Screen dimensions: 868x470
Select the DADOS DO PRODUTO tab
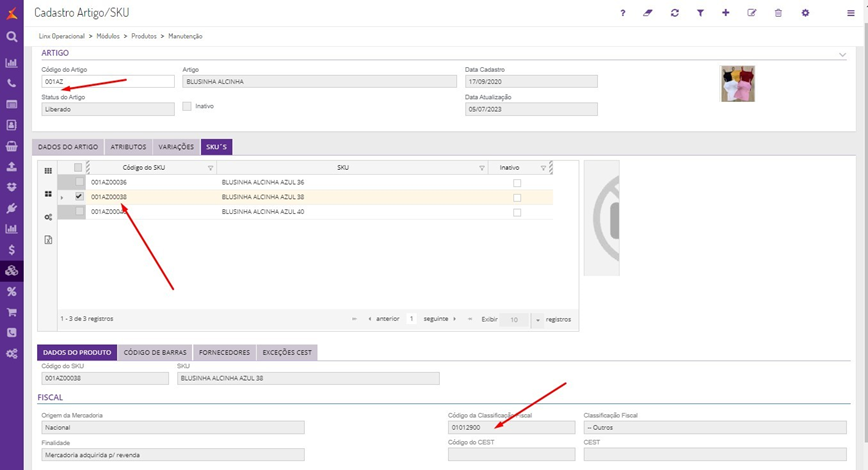(77, 353)
